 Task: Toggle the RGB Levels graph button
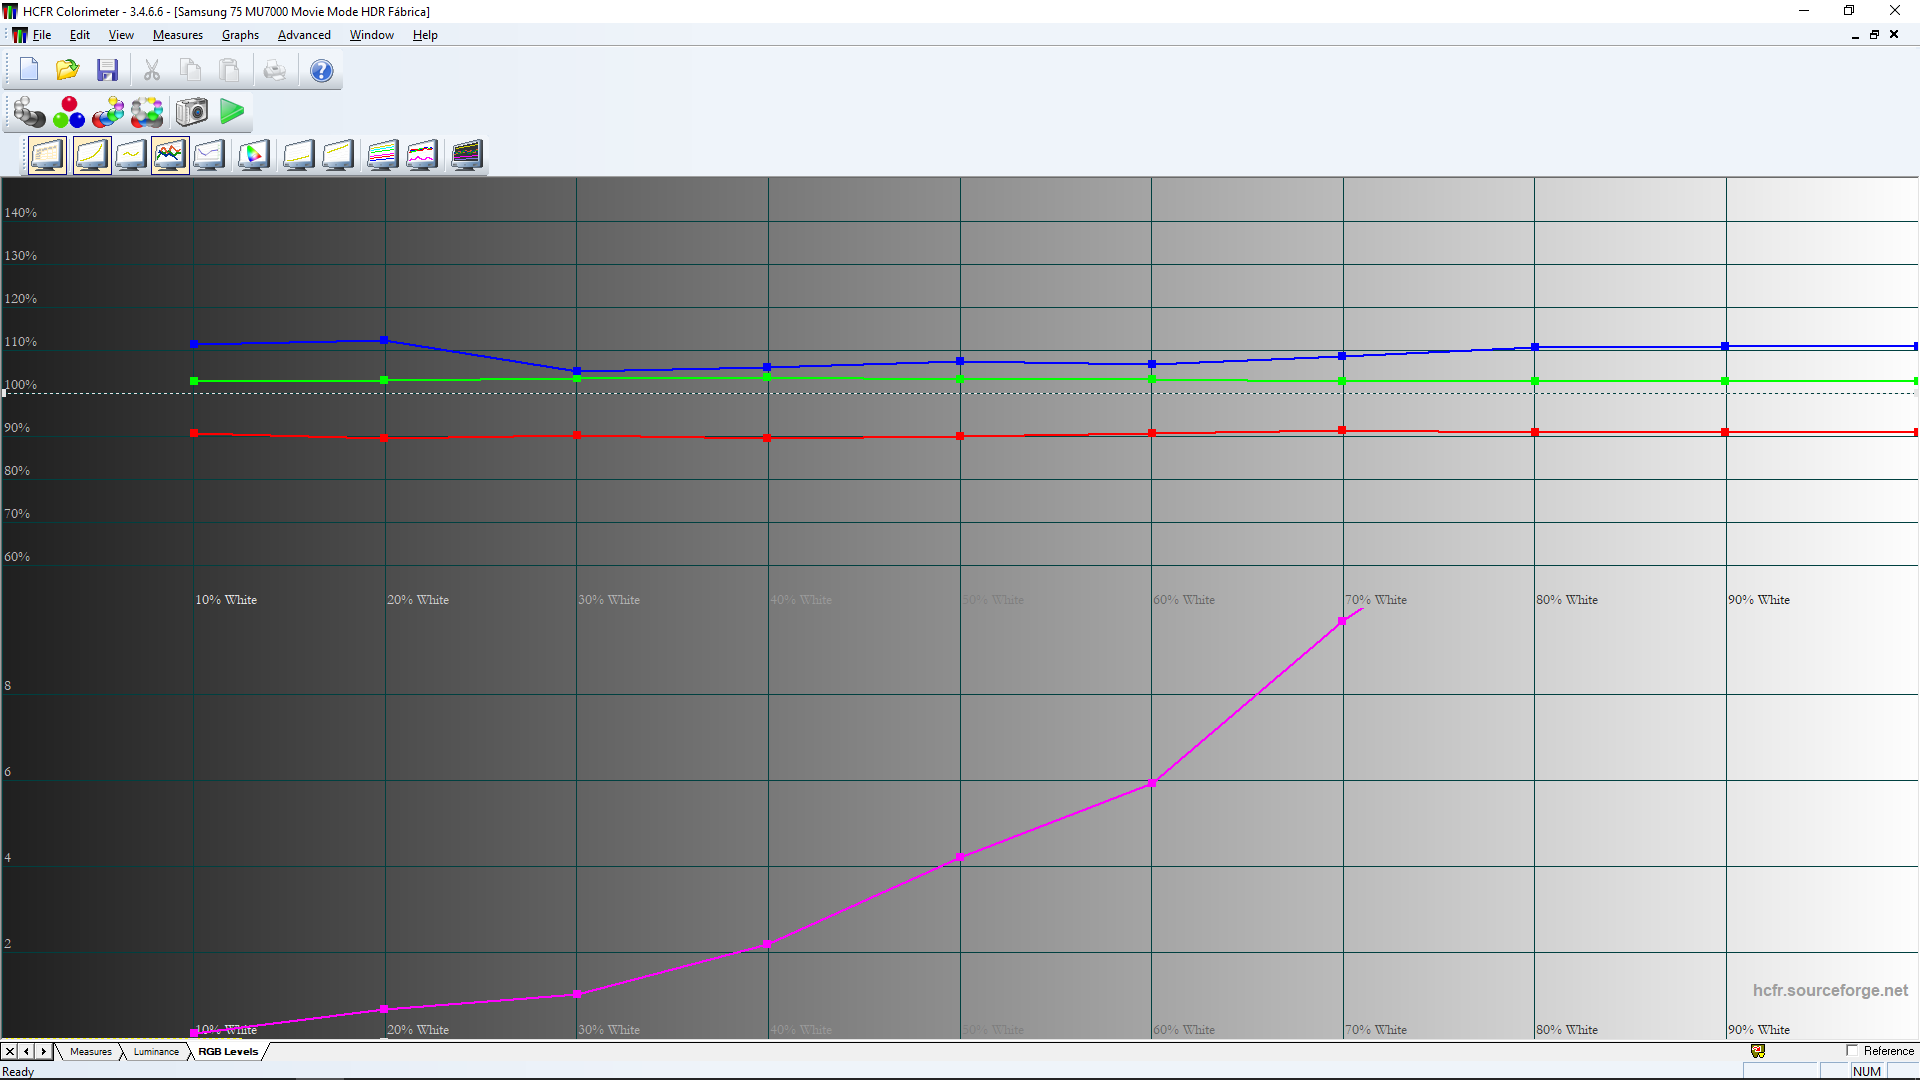click(170, 155)
